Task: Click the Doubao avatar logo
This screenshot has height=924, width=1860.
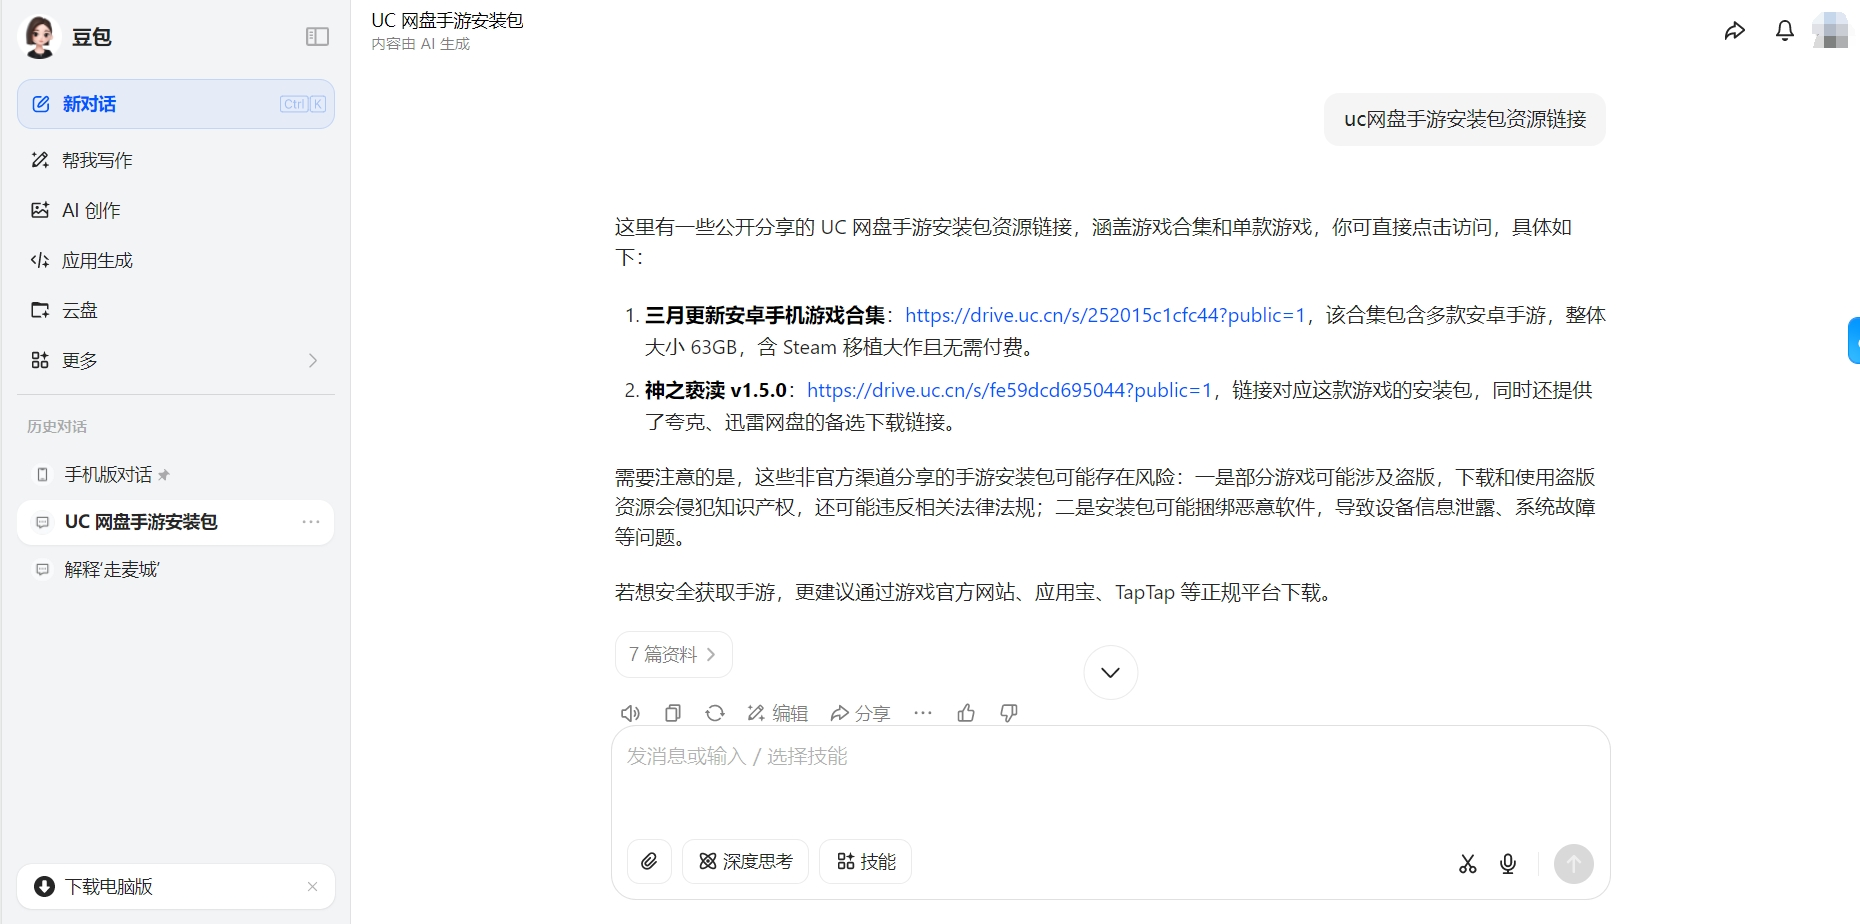Action: pos(39,37)
